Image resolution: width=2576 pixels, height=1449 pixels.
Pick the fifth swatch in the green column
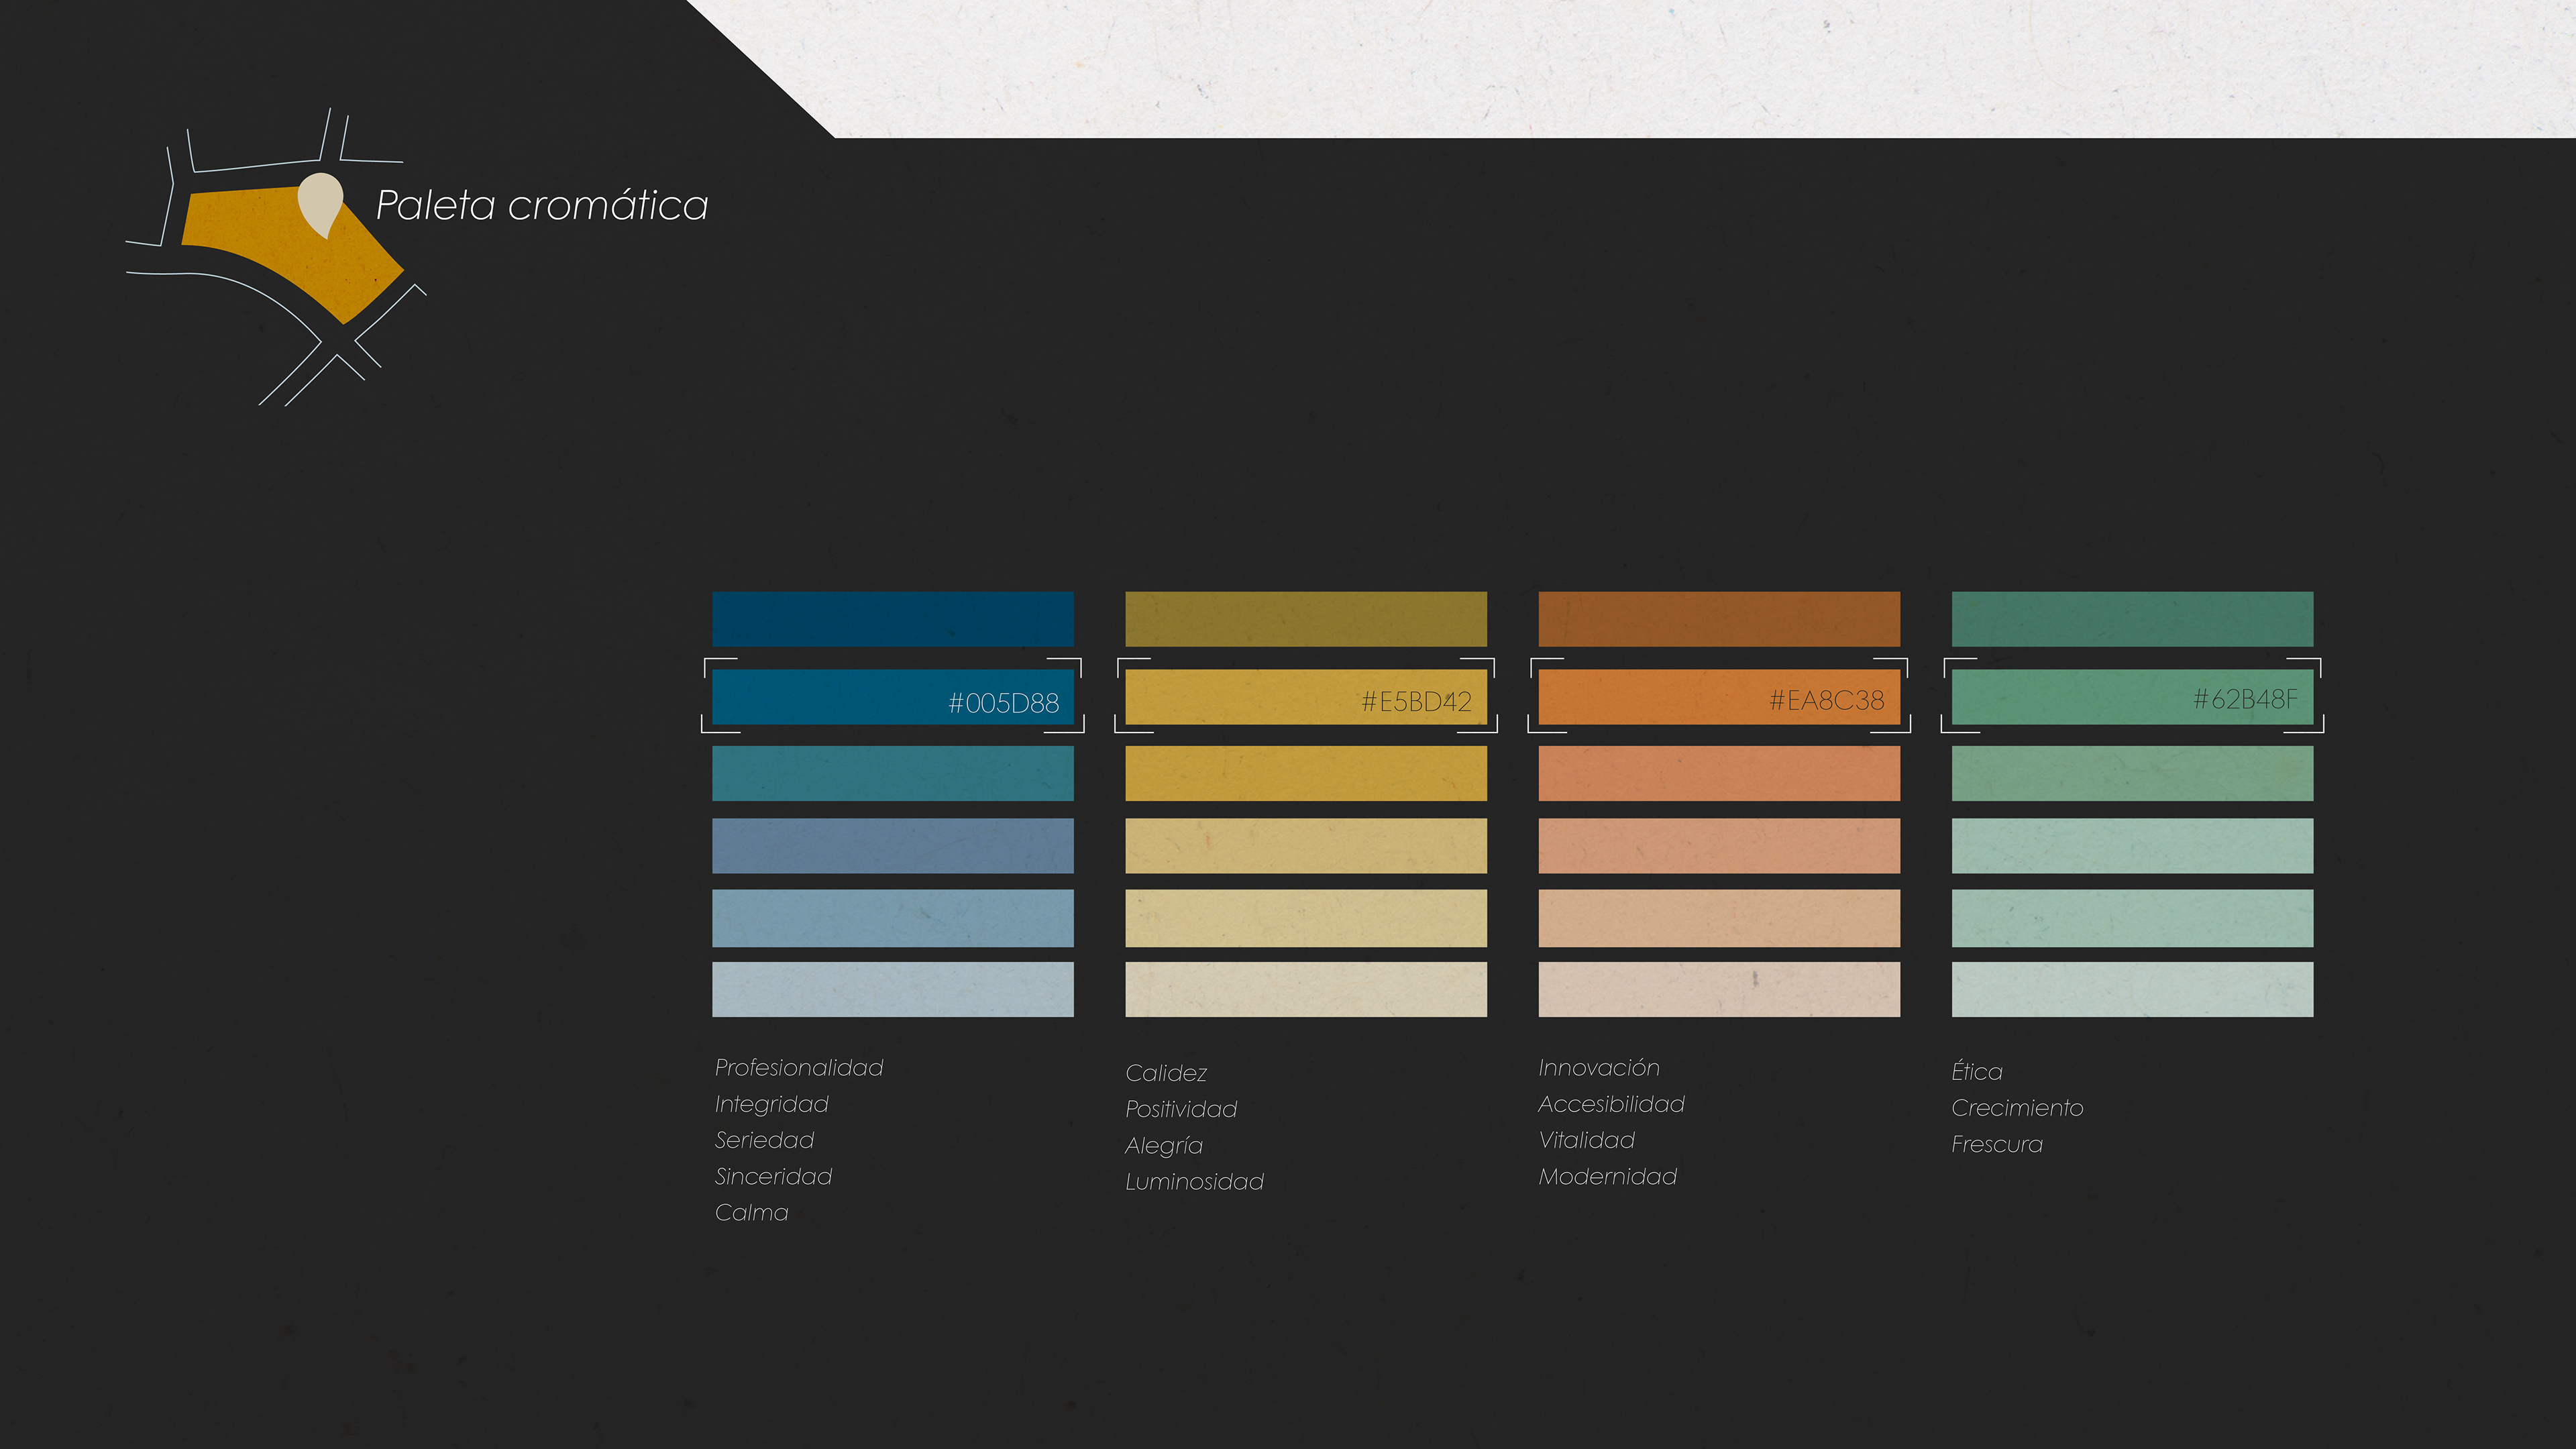[2132, 918]
